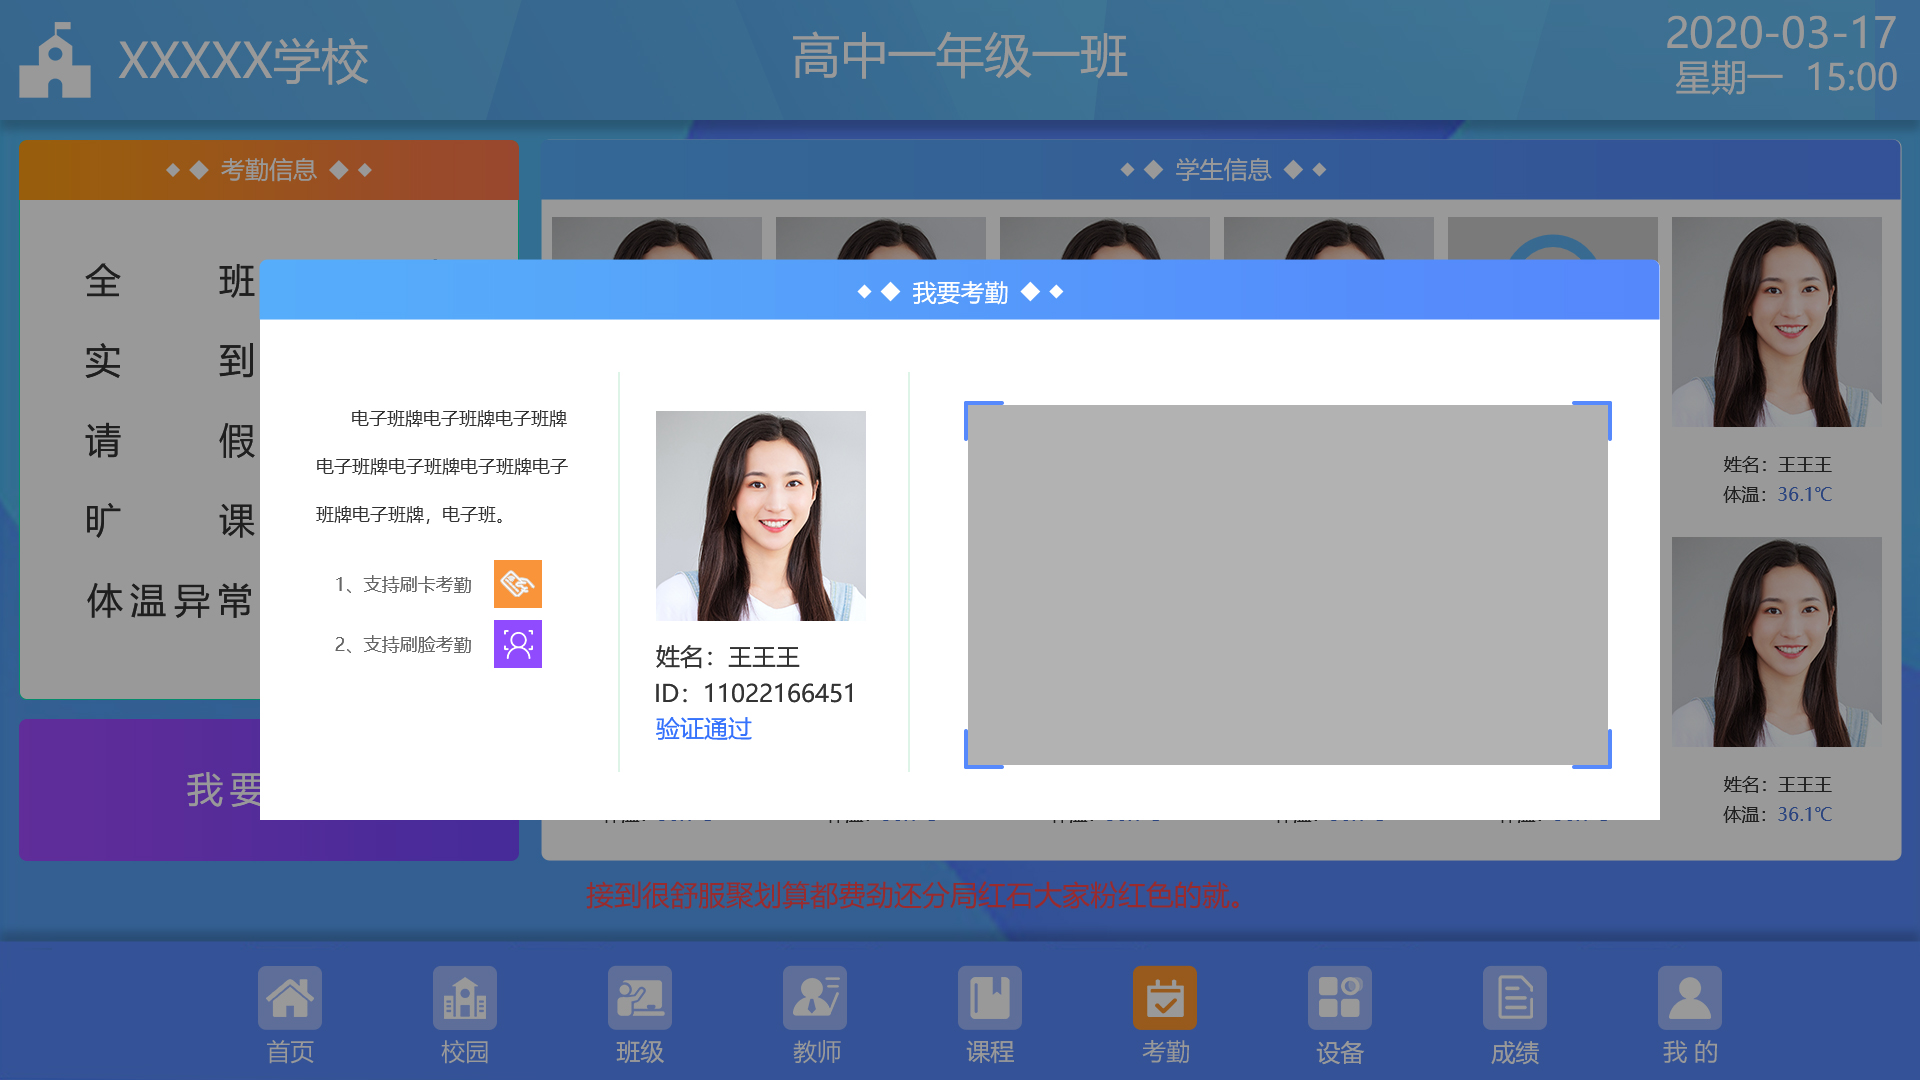Select the 学生信息 panel header

coord(1221,170)
